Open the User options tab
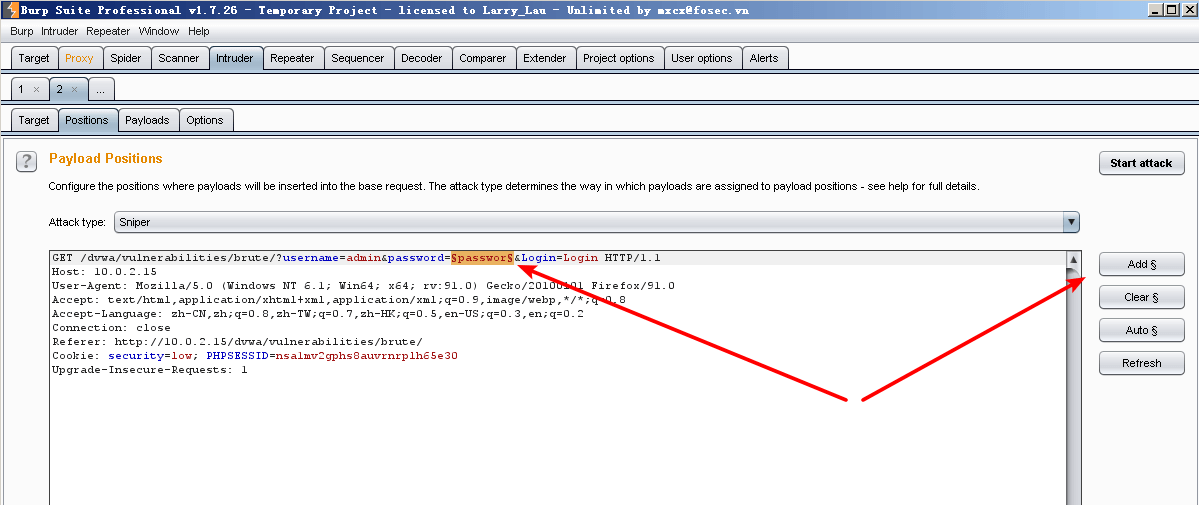The image size is (1199, 505). [x=701, y=58]
